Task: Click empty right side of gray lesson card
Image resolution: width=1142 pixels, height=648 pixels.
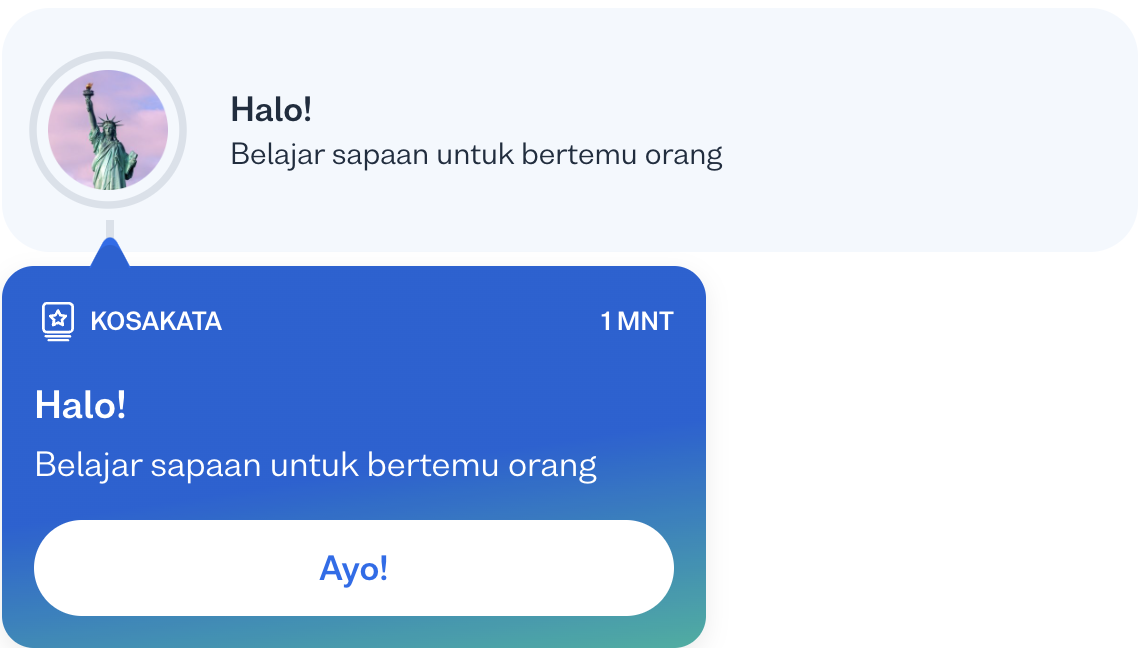Action: [932, 130]
